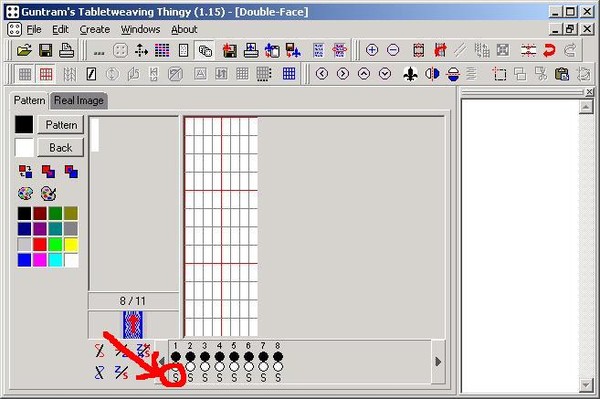The width and height of the screenshot is (600, 399).
Task: Click the circled up arrow icon
Action: tap(364, 73)
